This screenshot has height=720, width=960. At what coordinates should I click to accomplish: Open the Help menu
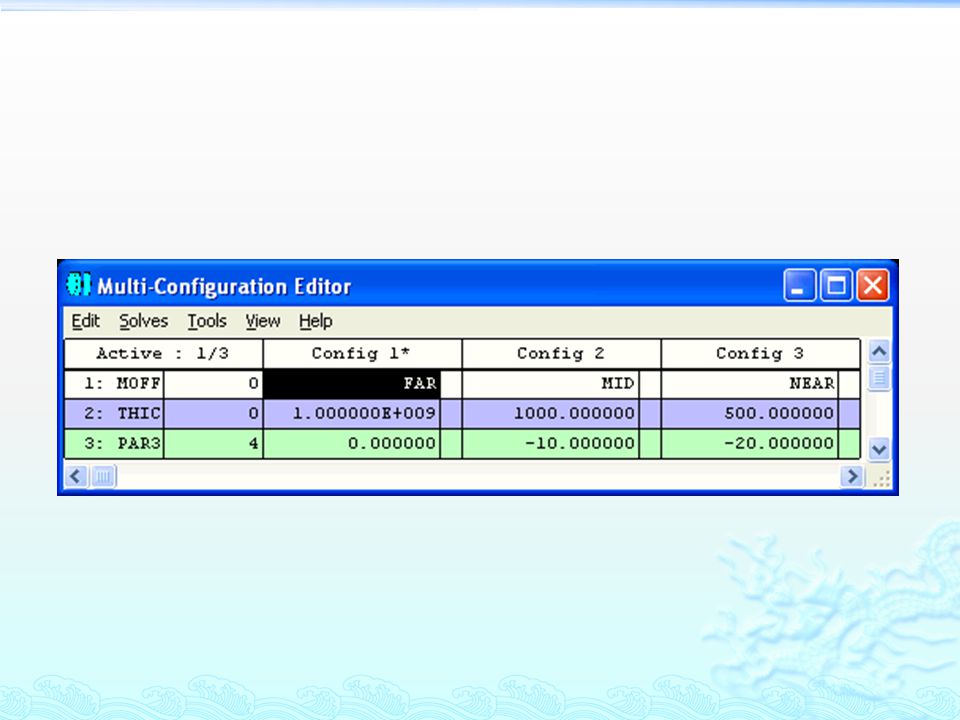(315, 321)
